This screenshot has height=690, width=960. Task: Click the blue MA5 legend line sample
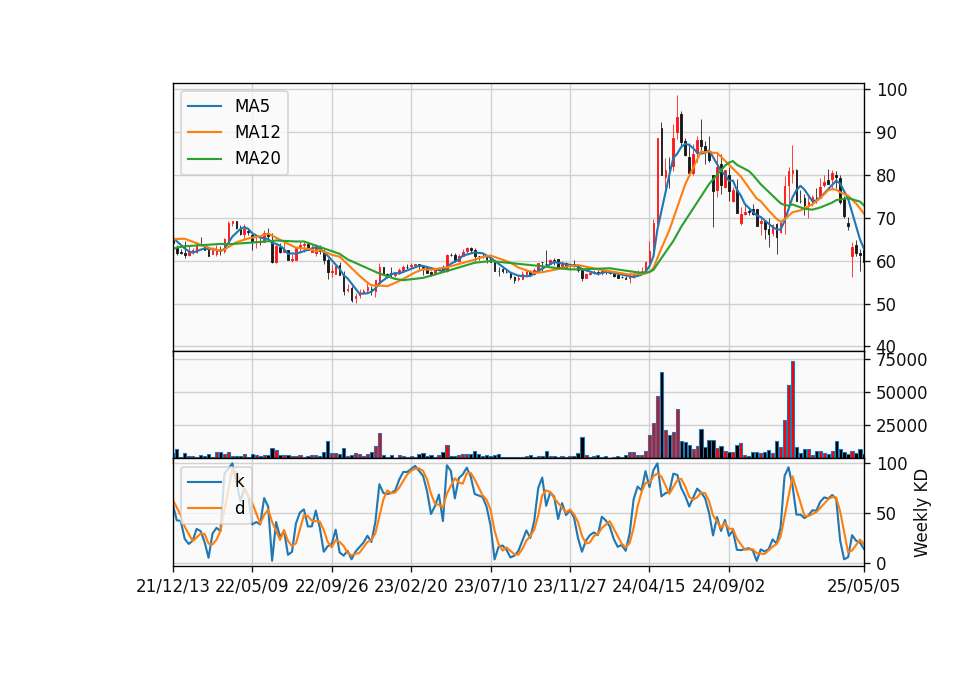[x=204, y=106]
